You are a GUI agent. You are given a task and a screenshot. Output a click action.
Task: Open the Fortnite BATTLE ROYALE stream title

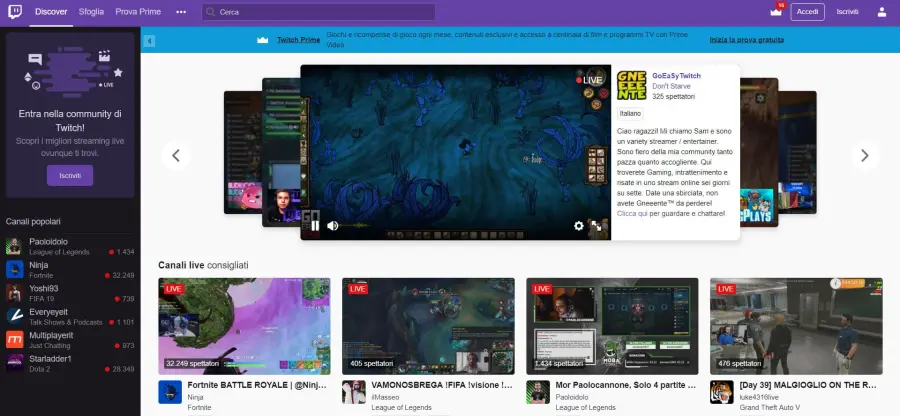click(x=258, y=386)
